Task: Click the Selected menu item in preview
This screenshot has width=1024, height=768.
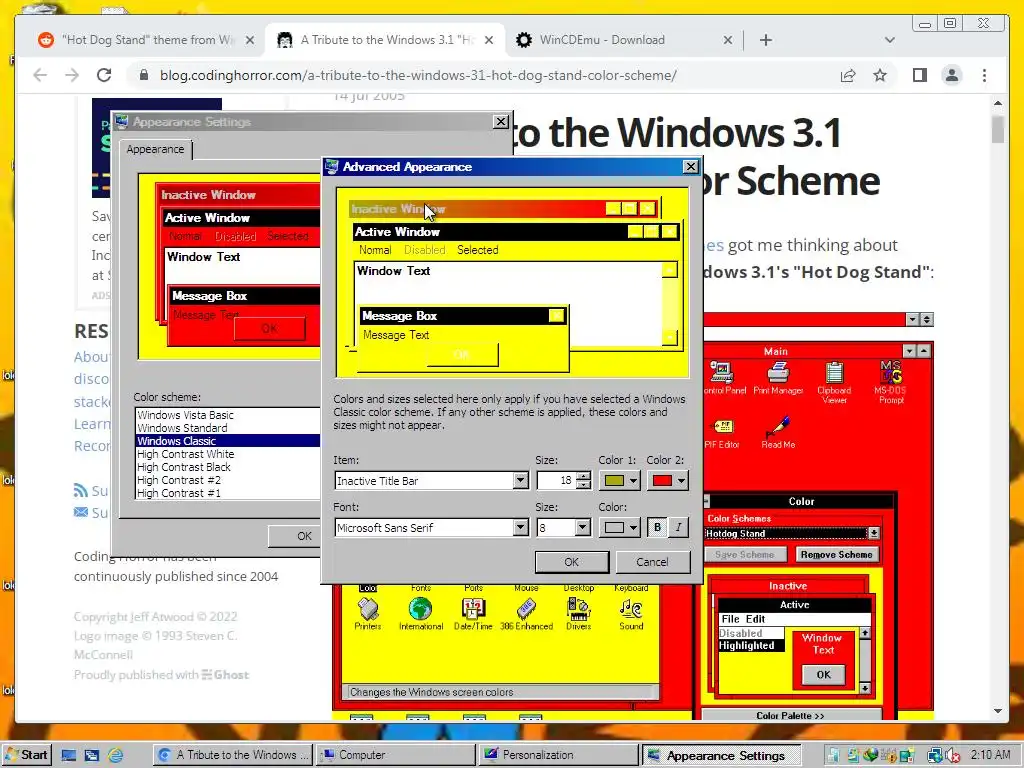Action: click(477, 250)
